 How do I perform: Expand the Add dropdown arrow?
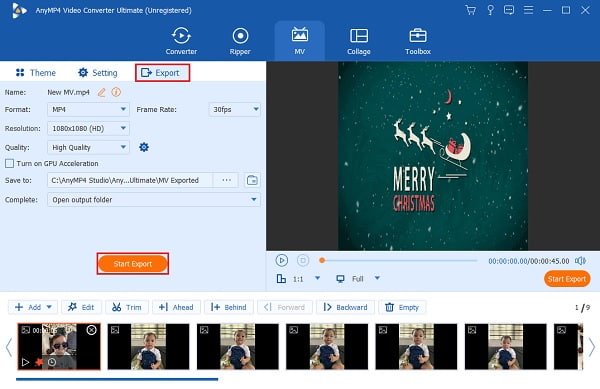[49, 307]
